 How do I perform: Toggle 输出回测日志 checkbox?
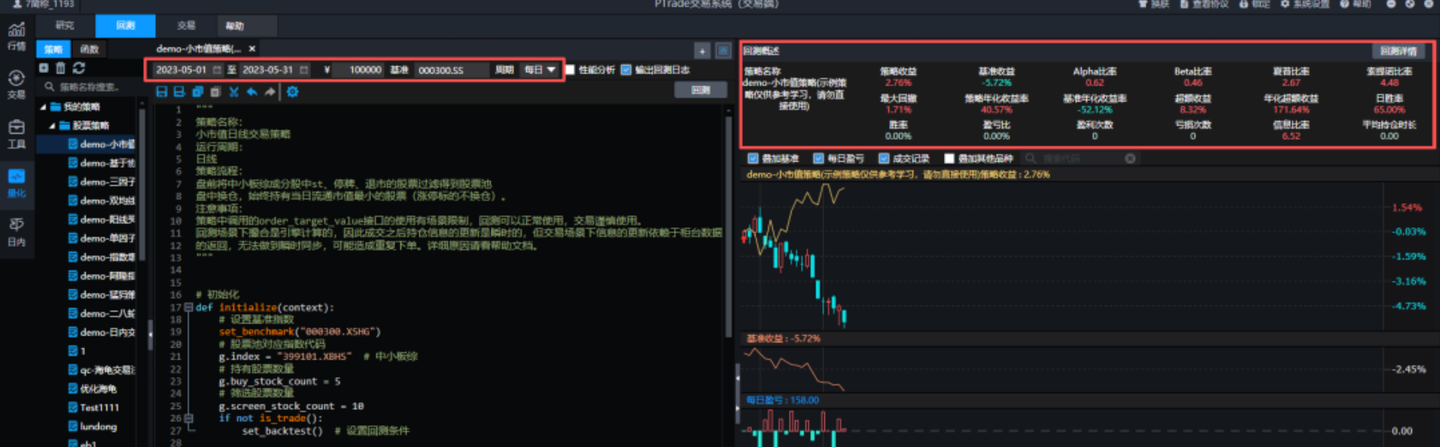pos(626,70)
